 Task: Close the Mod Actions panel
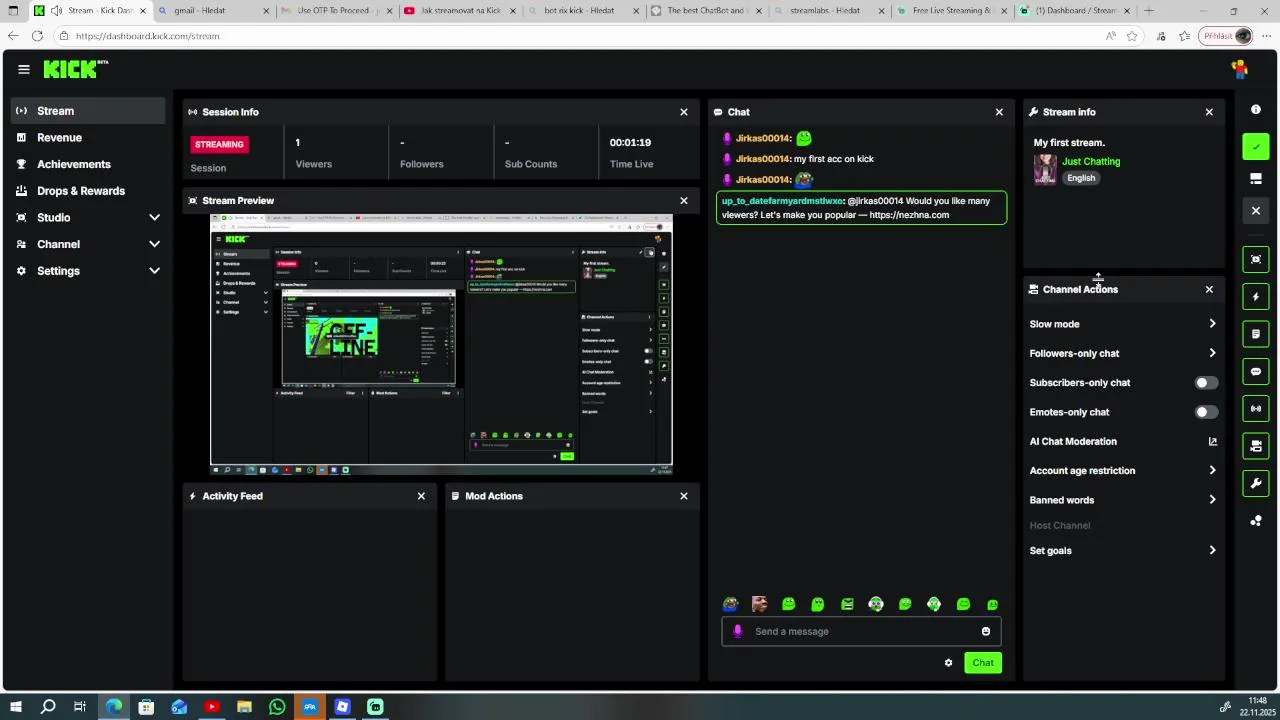click(684, 496)
